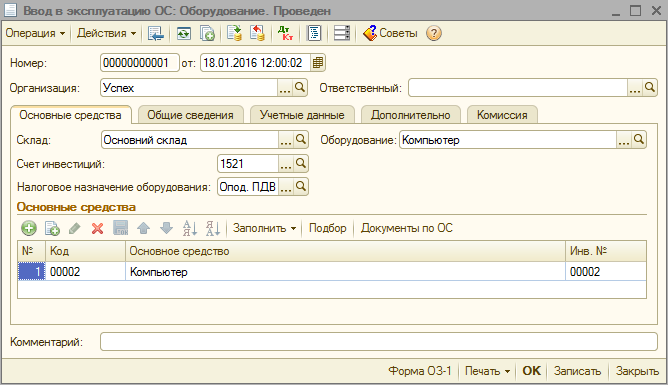This screenshot has height=385, width=668.
Task: Click the Код cell 00002
Action: pyautogui.click(x=86, y=272)
